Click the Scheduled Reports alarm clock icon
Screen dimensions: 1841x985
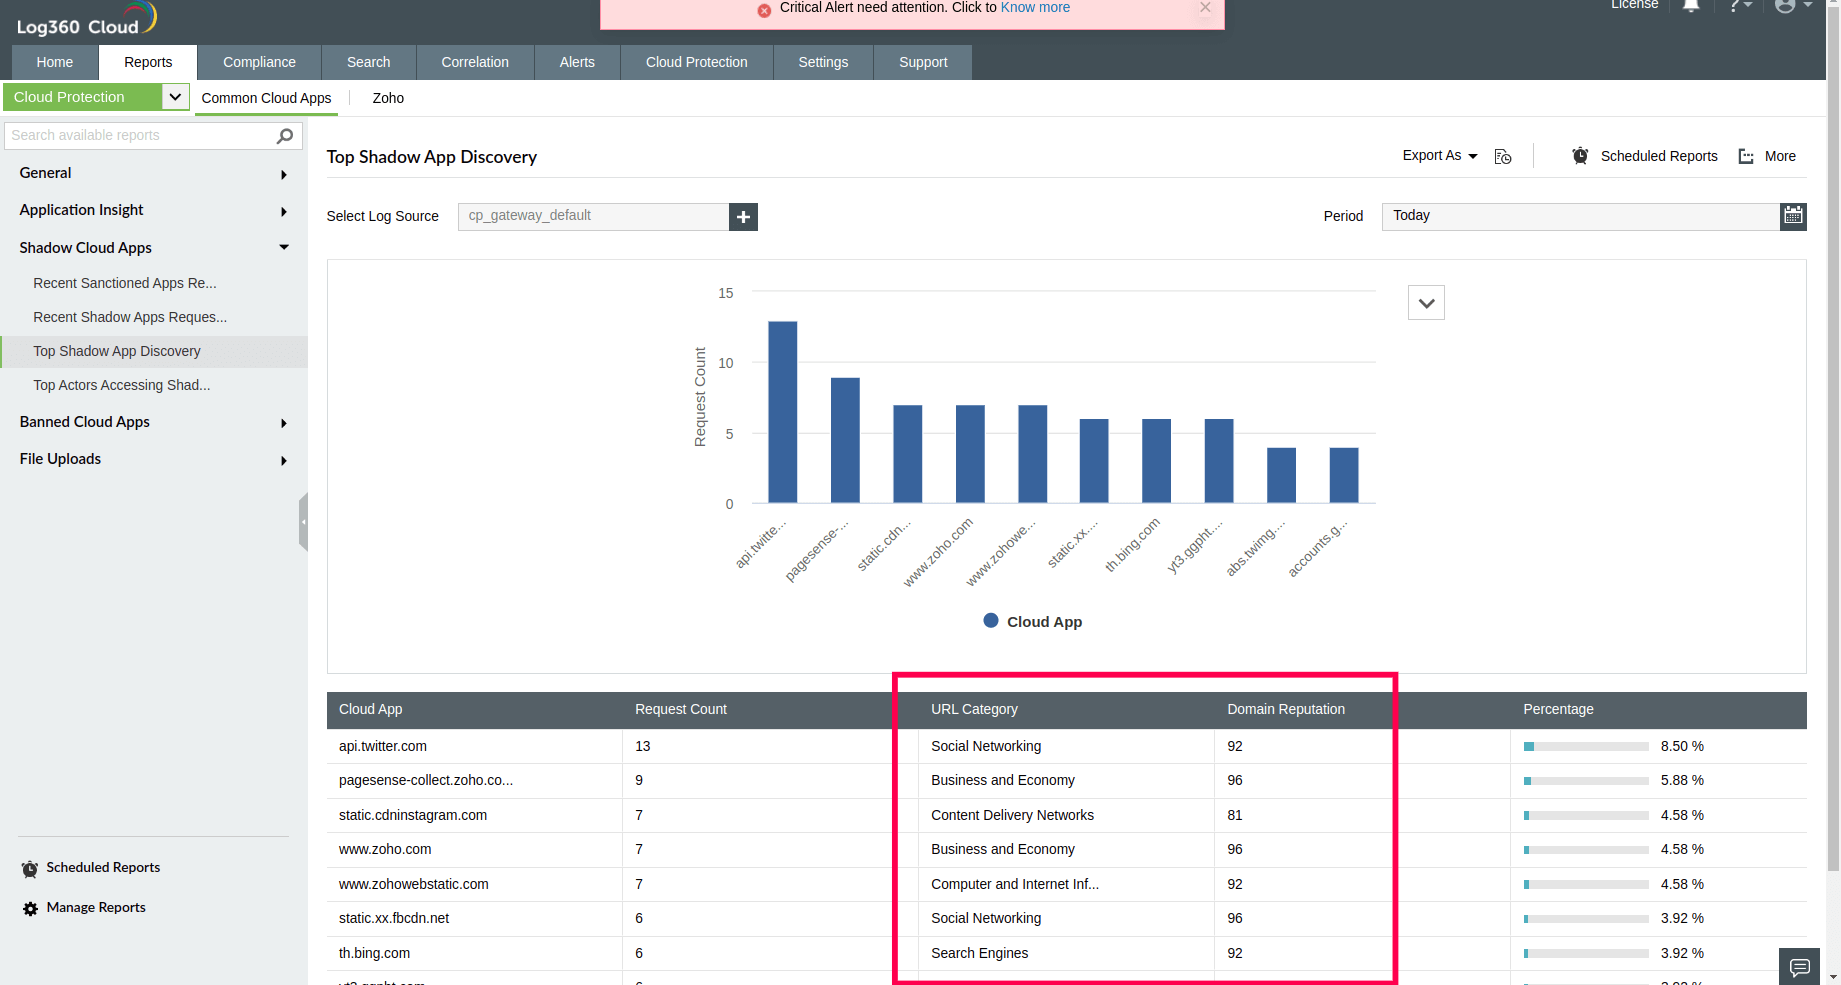1579,156
